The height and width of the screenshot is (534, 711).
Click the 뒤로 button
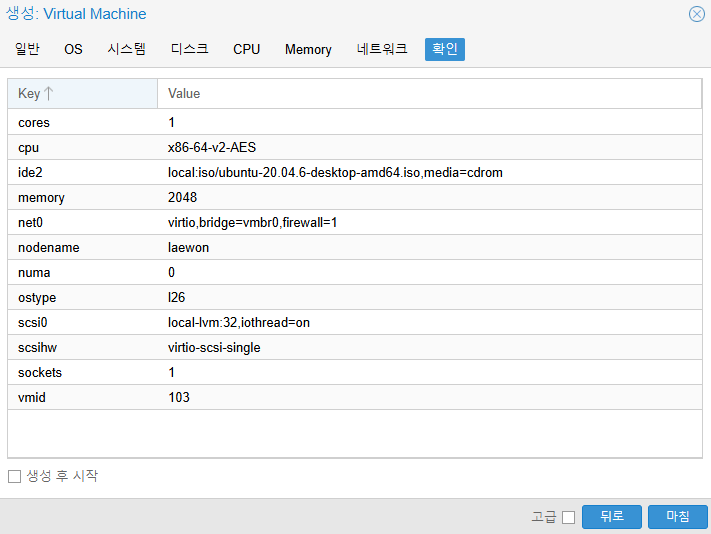(612, 517)
